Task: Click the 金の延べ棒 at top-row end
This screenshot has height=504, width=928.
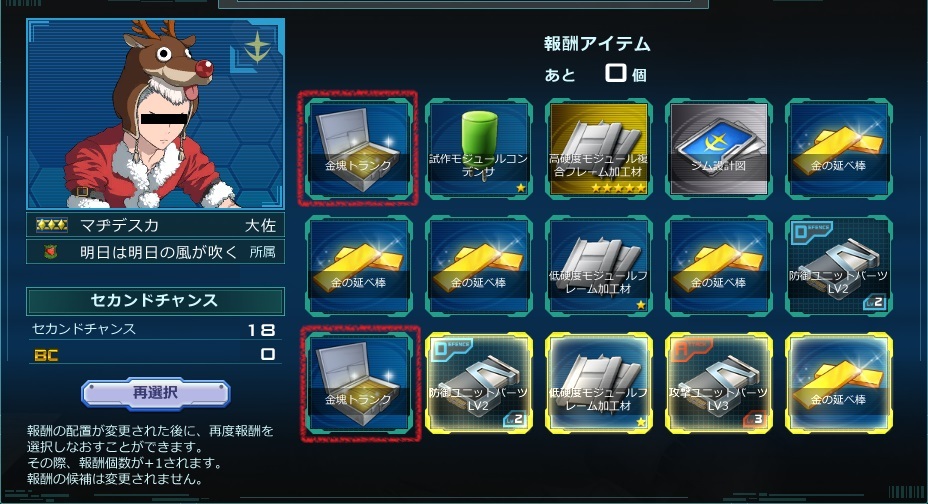Action: (x=839, y=148)
